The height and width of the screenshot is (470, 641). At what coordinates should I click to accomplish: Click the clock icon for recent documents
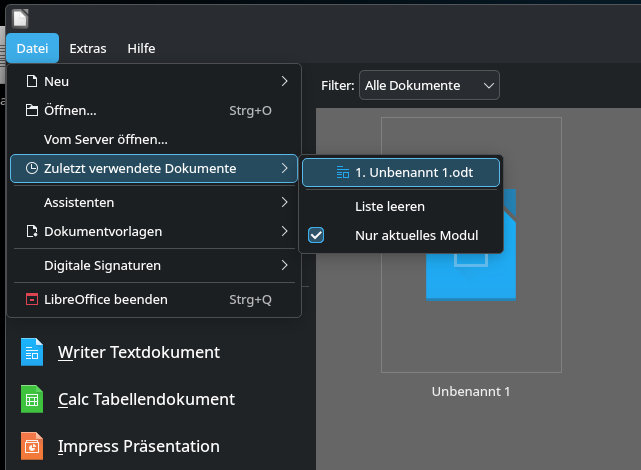click(x=31, y=168)
